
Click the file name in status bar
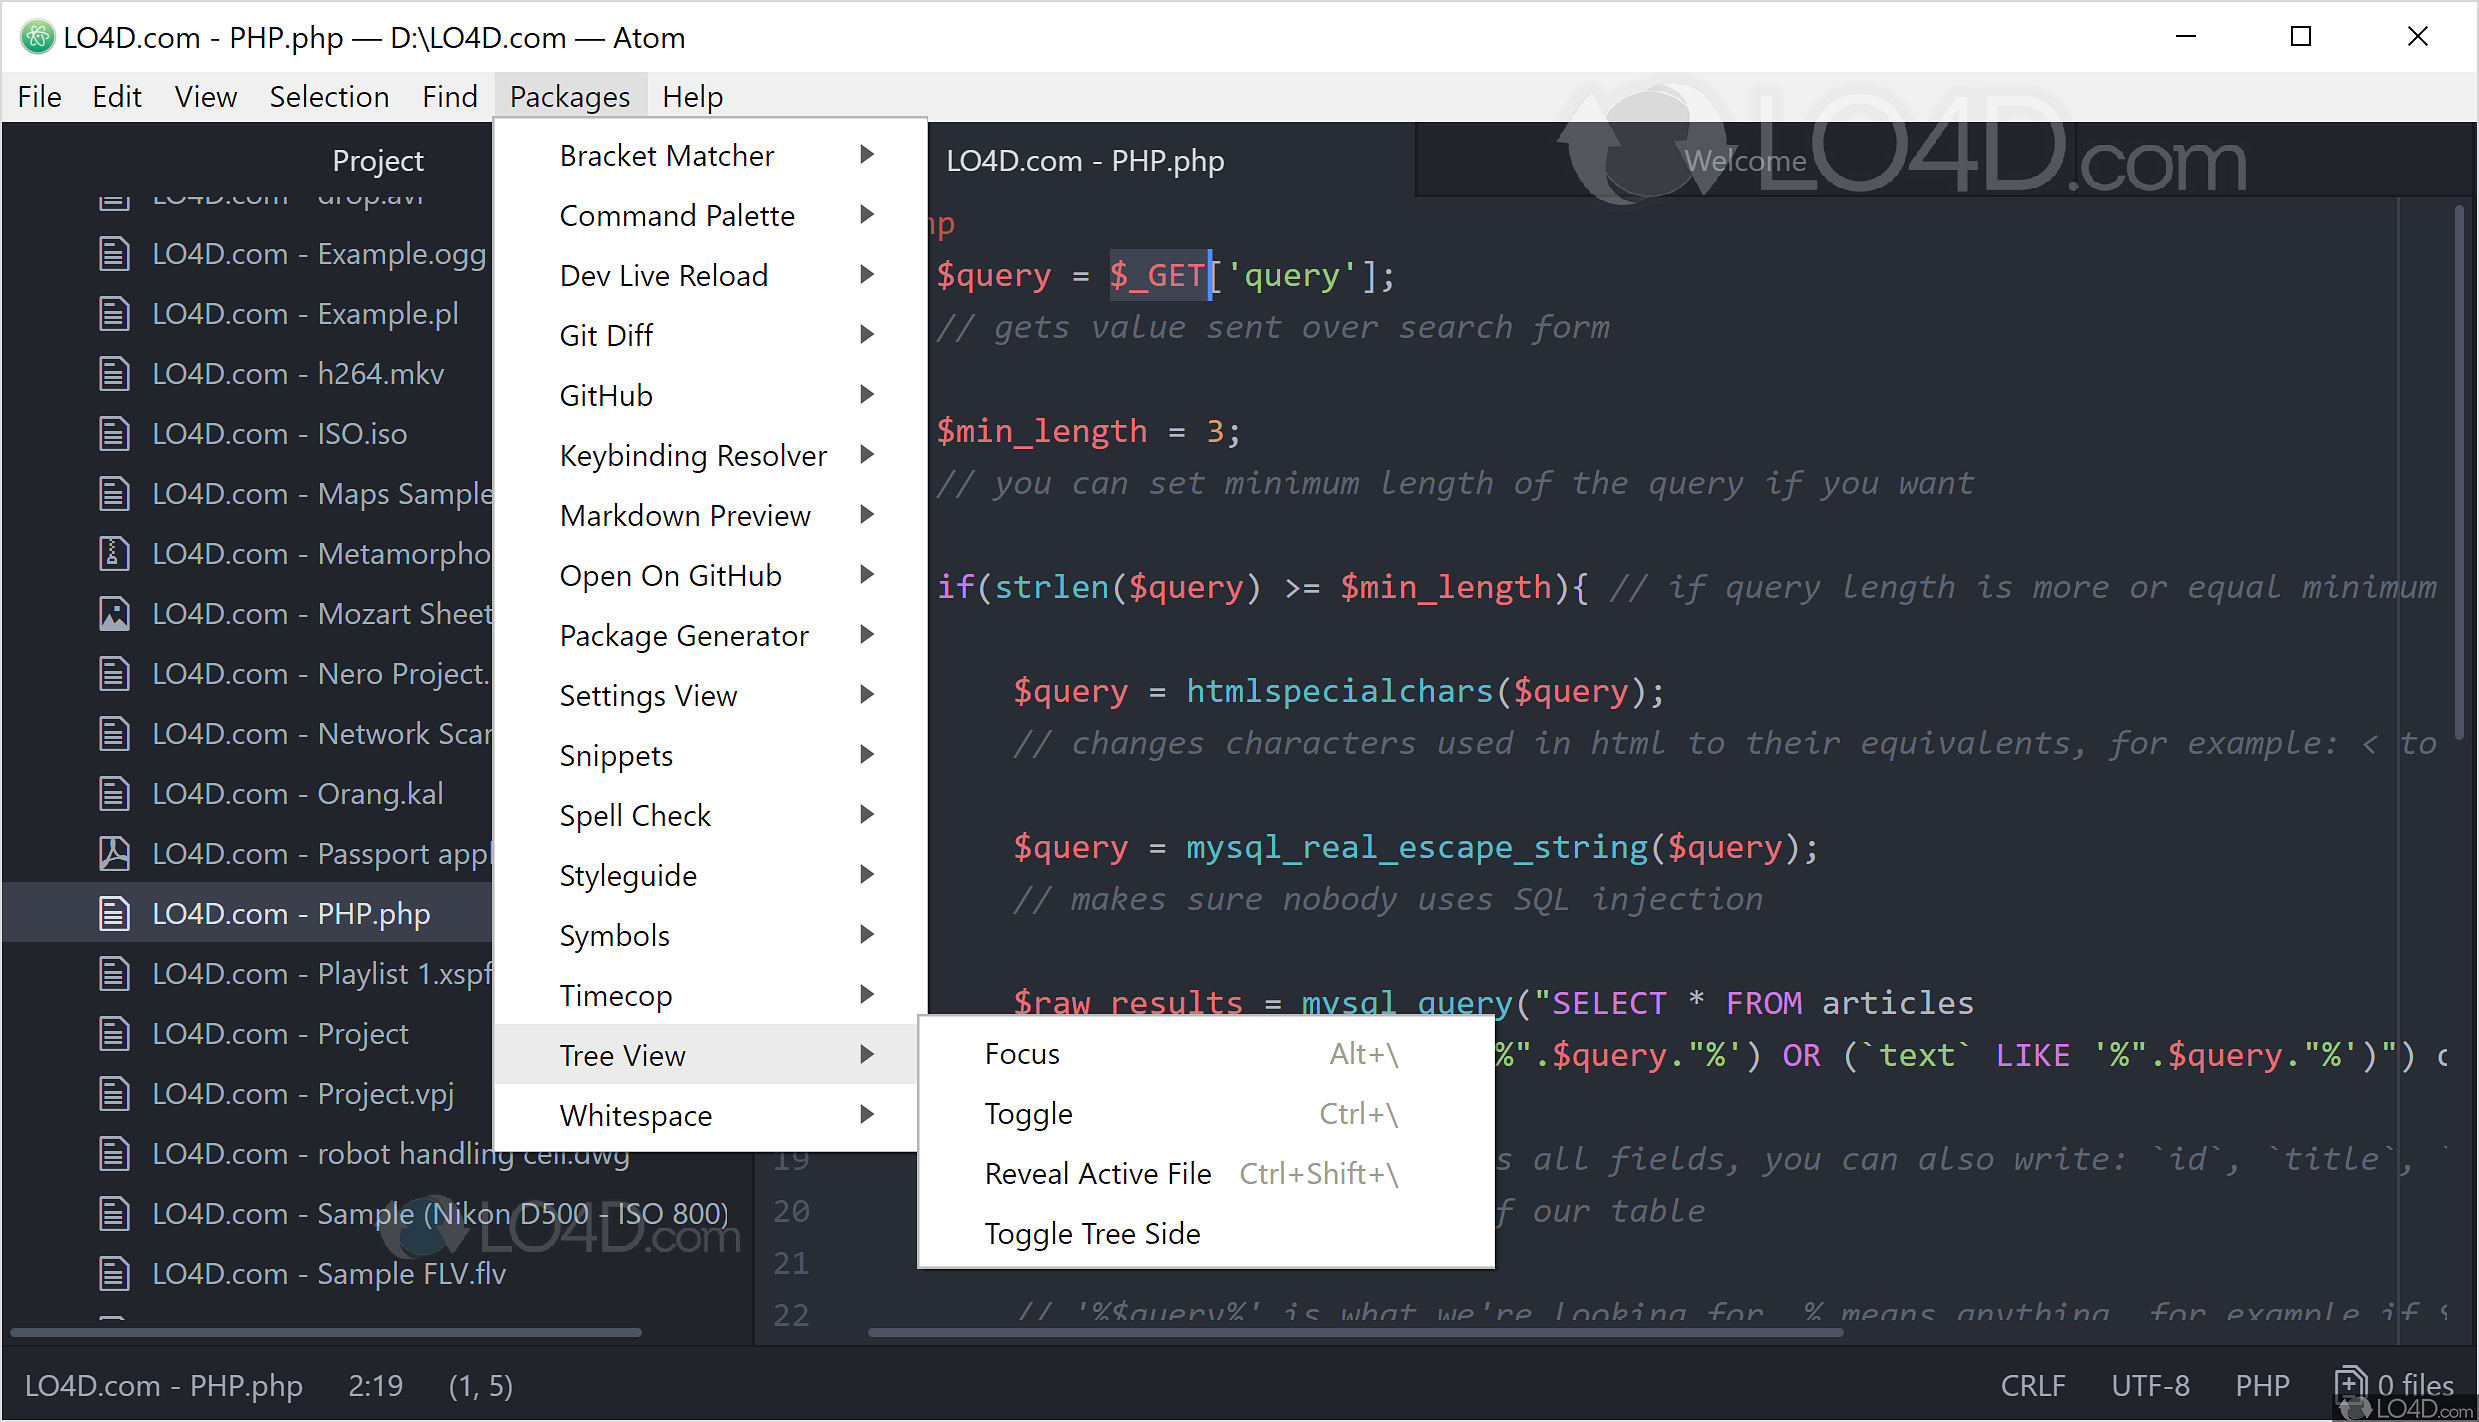[x=164, y=1385]
